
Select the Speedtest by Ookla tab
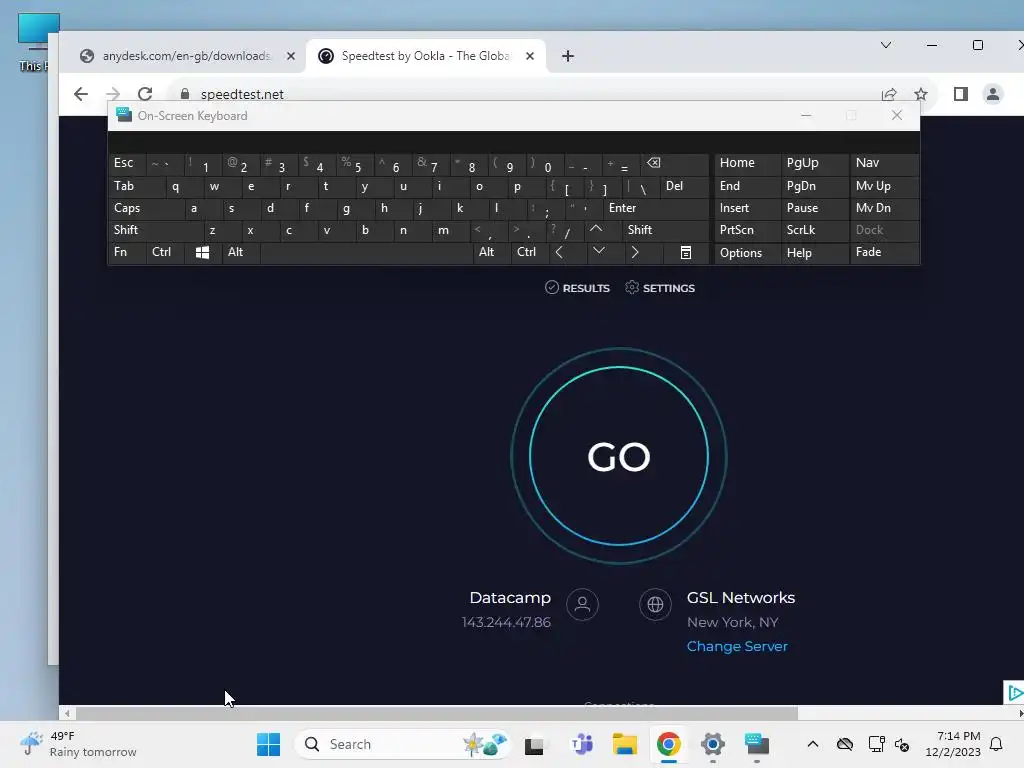point(424,56)
